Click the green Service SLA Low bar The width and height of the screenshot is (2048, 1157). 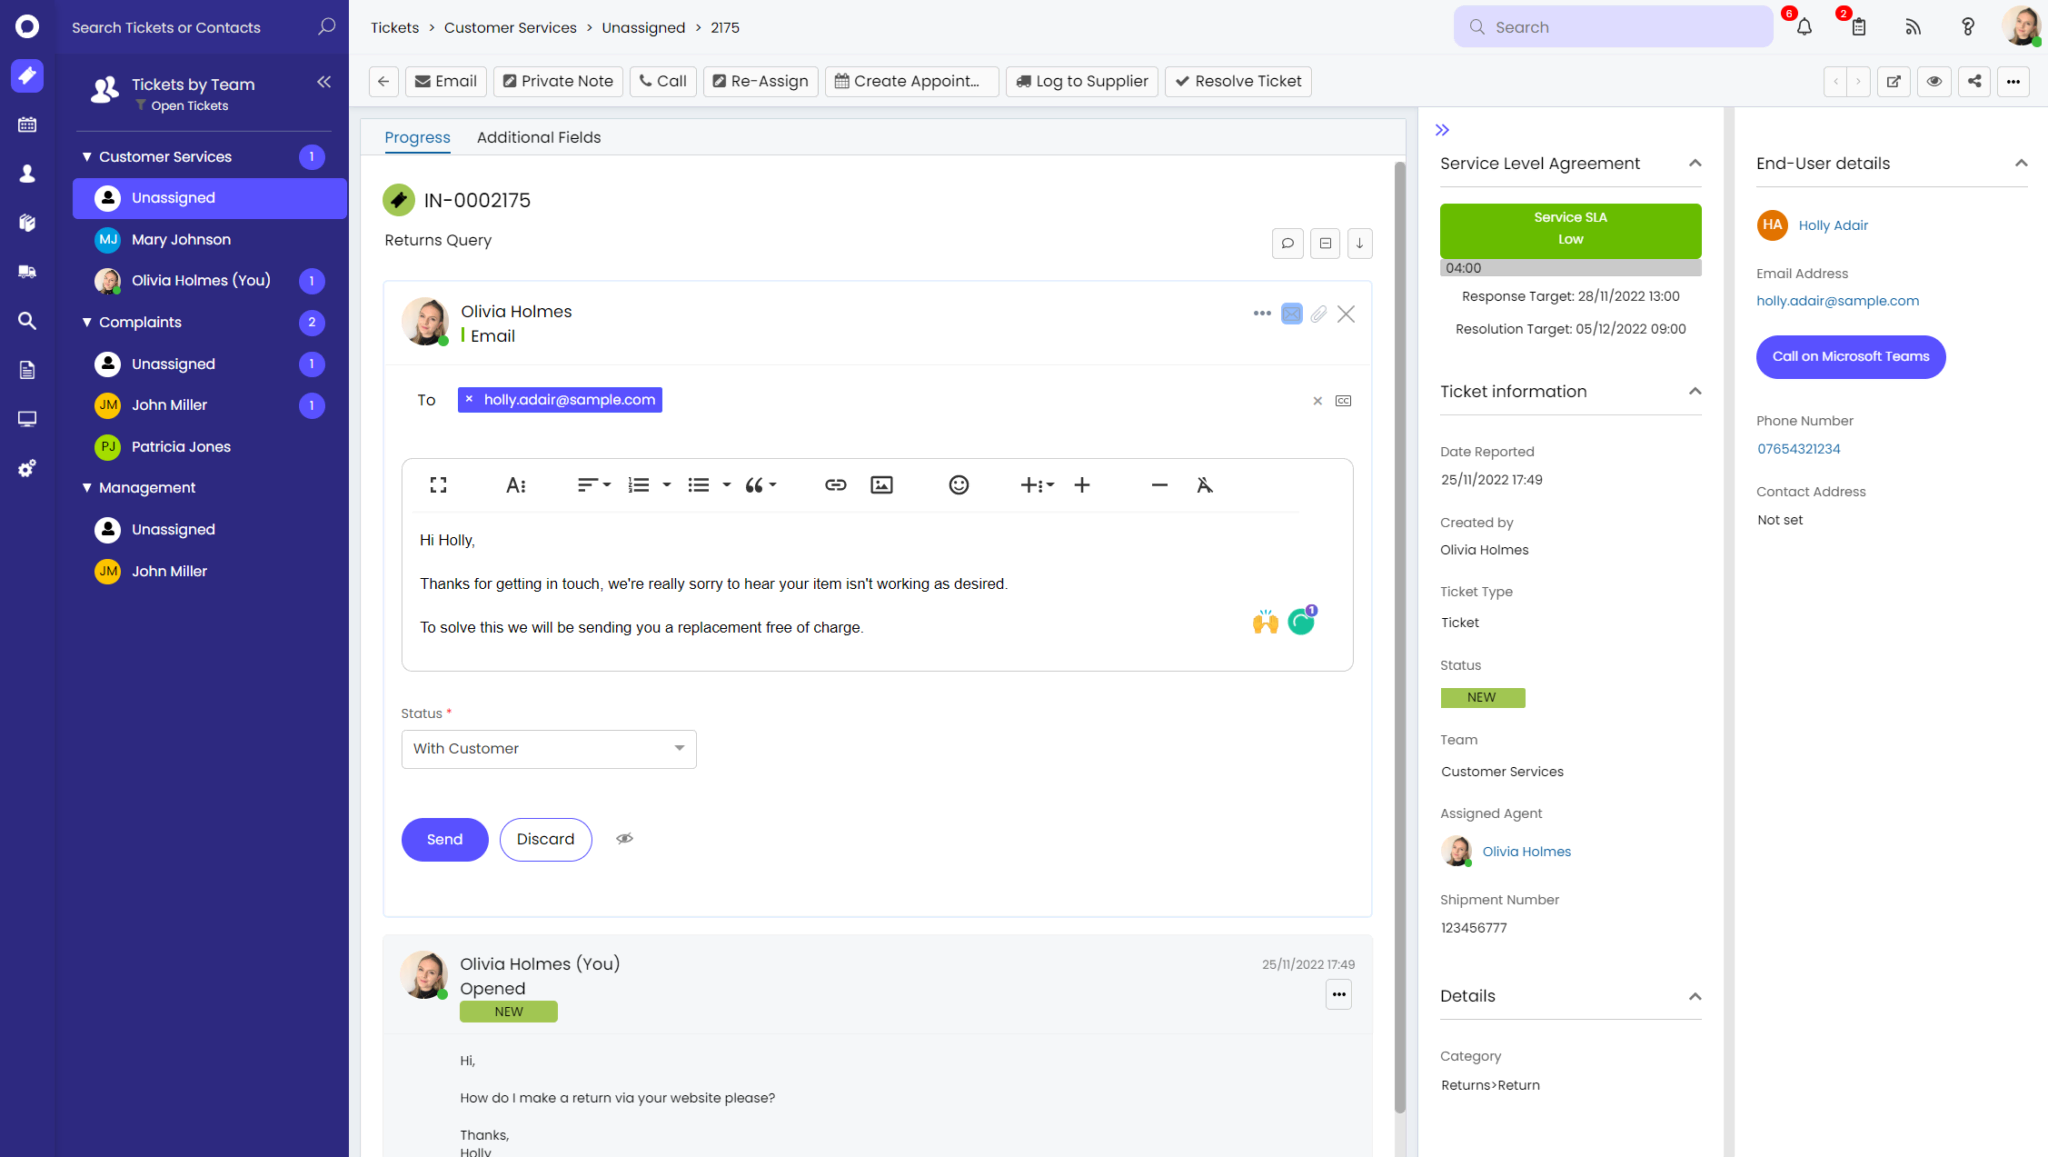tap(1570, 230)
